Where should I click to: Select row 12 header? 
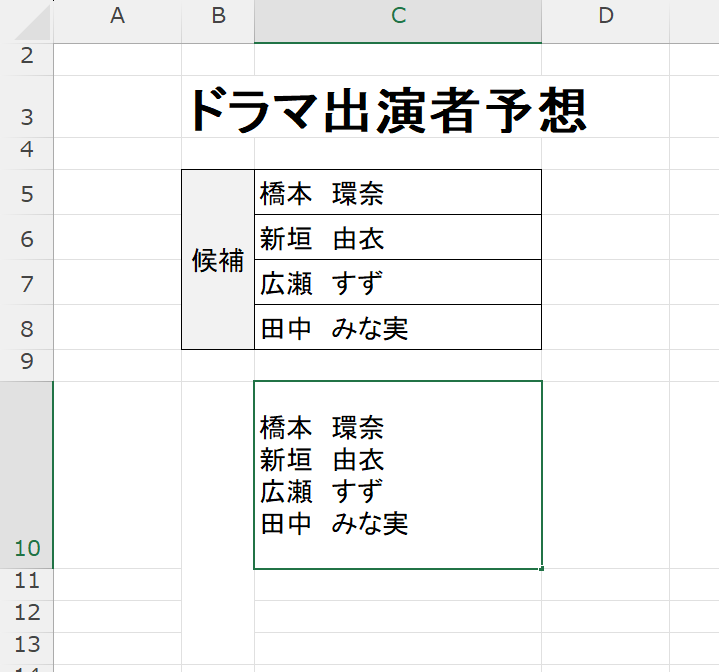coord(26,611)
